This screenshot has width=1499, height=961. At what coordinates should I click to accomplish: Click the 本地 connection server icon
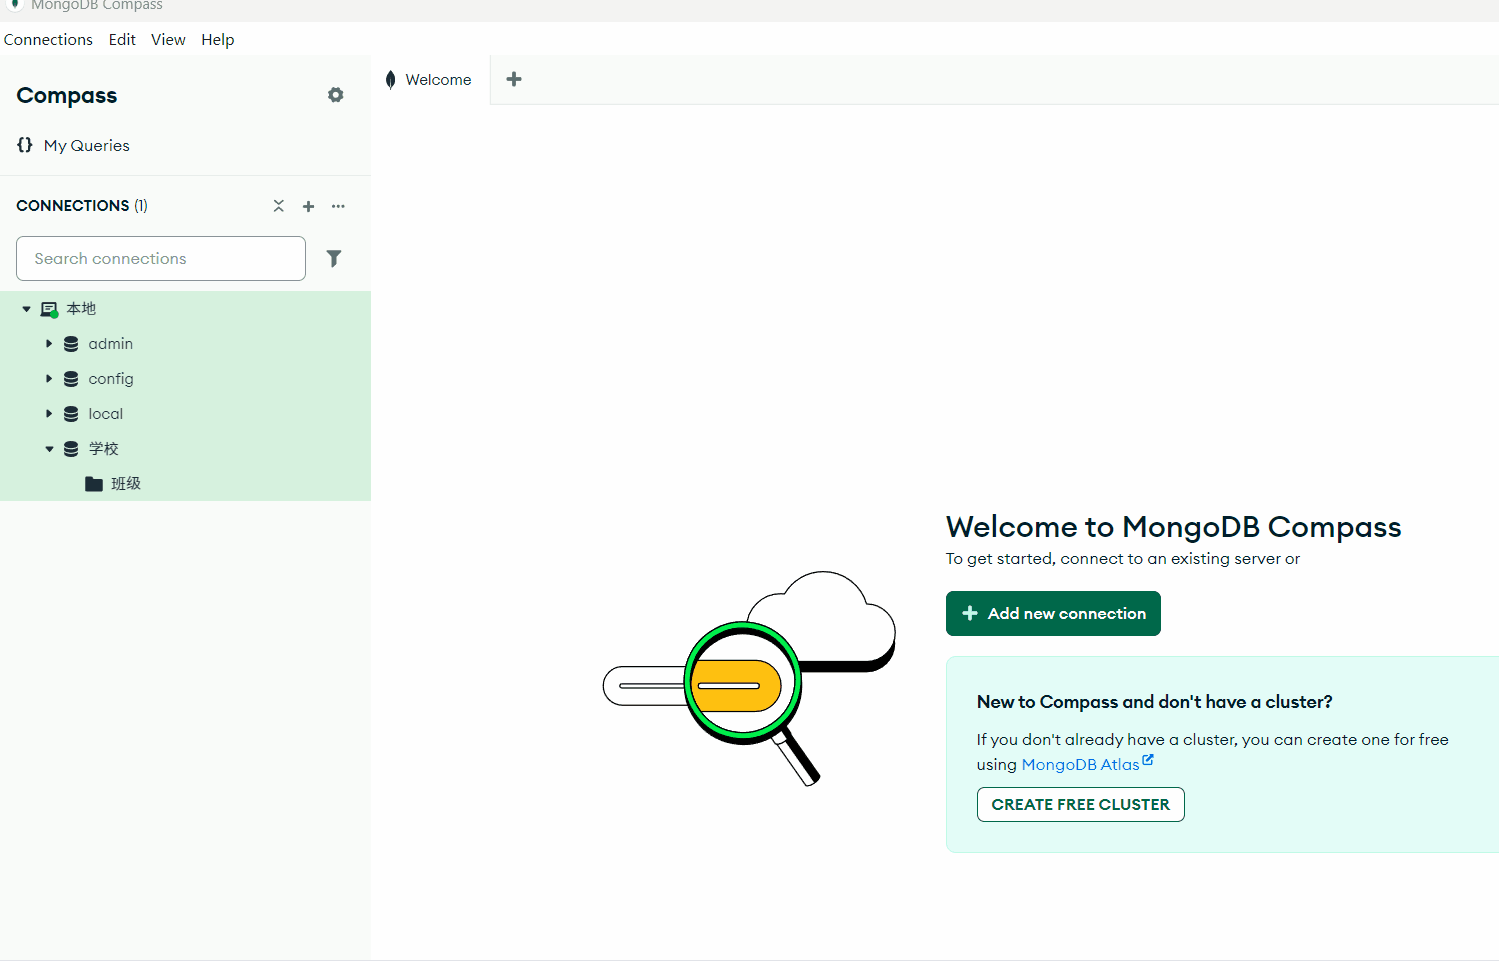click(x=49, y=309)
